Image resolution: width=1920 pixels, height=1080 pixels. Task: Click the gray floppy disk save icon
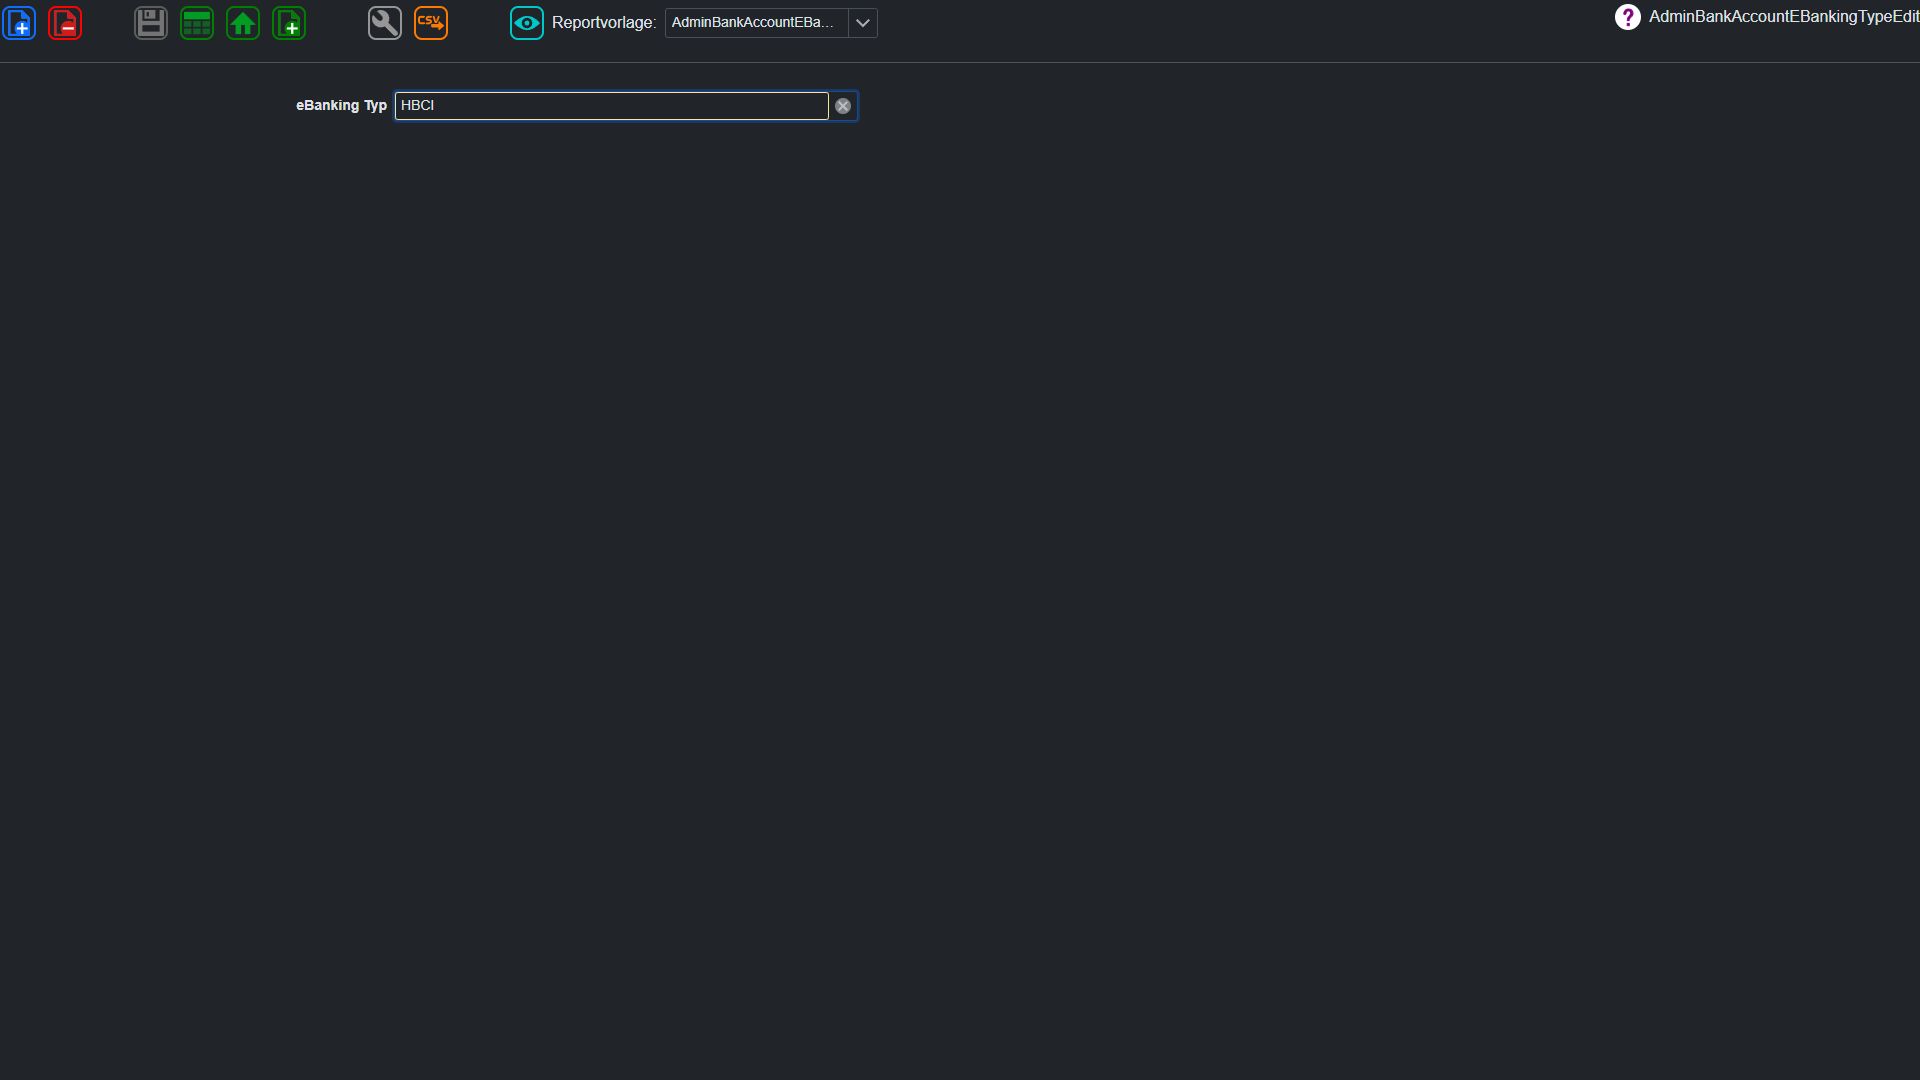(x=151, y=23)
